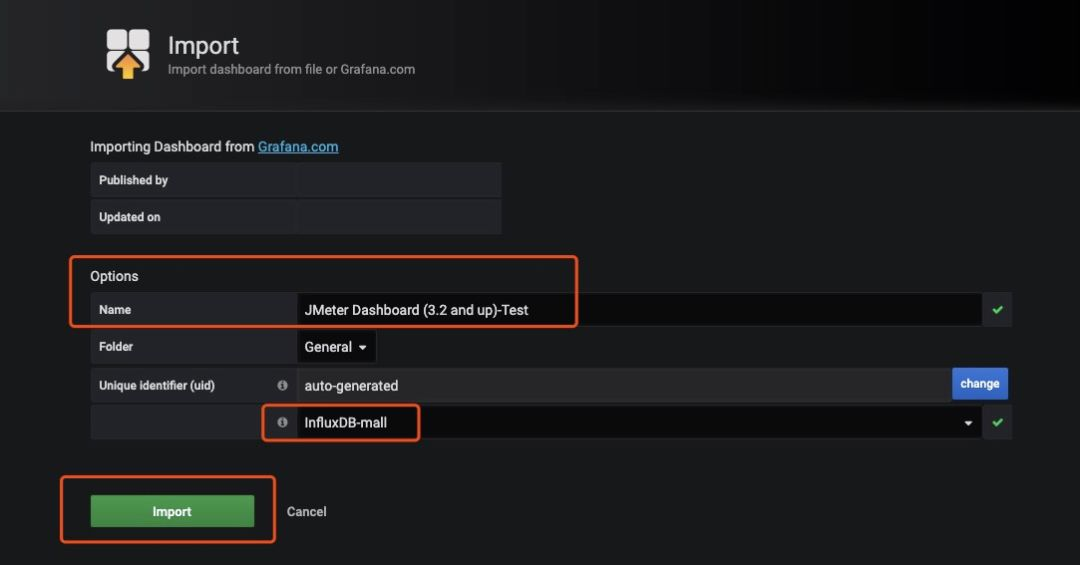Click the Folder label
The image size is (1080, 565).
point(116,347)
